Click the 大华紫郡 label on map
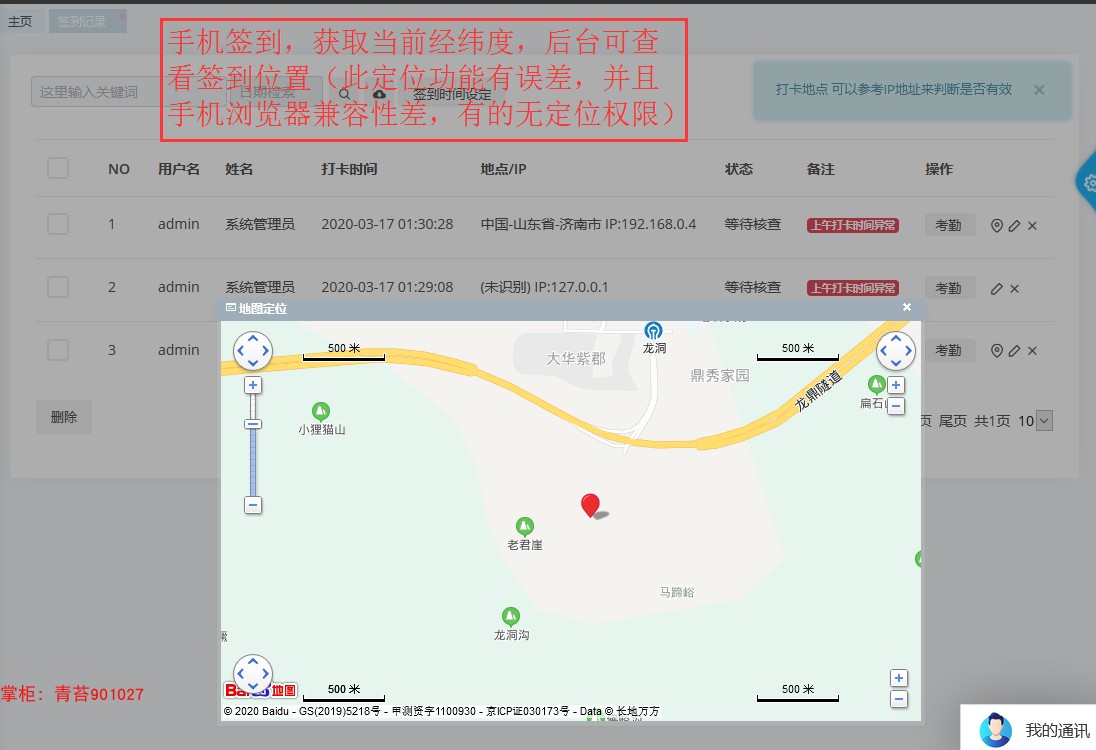This screenshot has width=1096, height=750. pyautogui.click(x=575, y=359)
